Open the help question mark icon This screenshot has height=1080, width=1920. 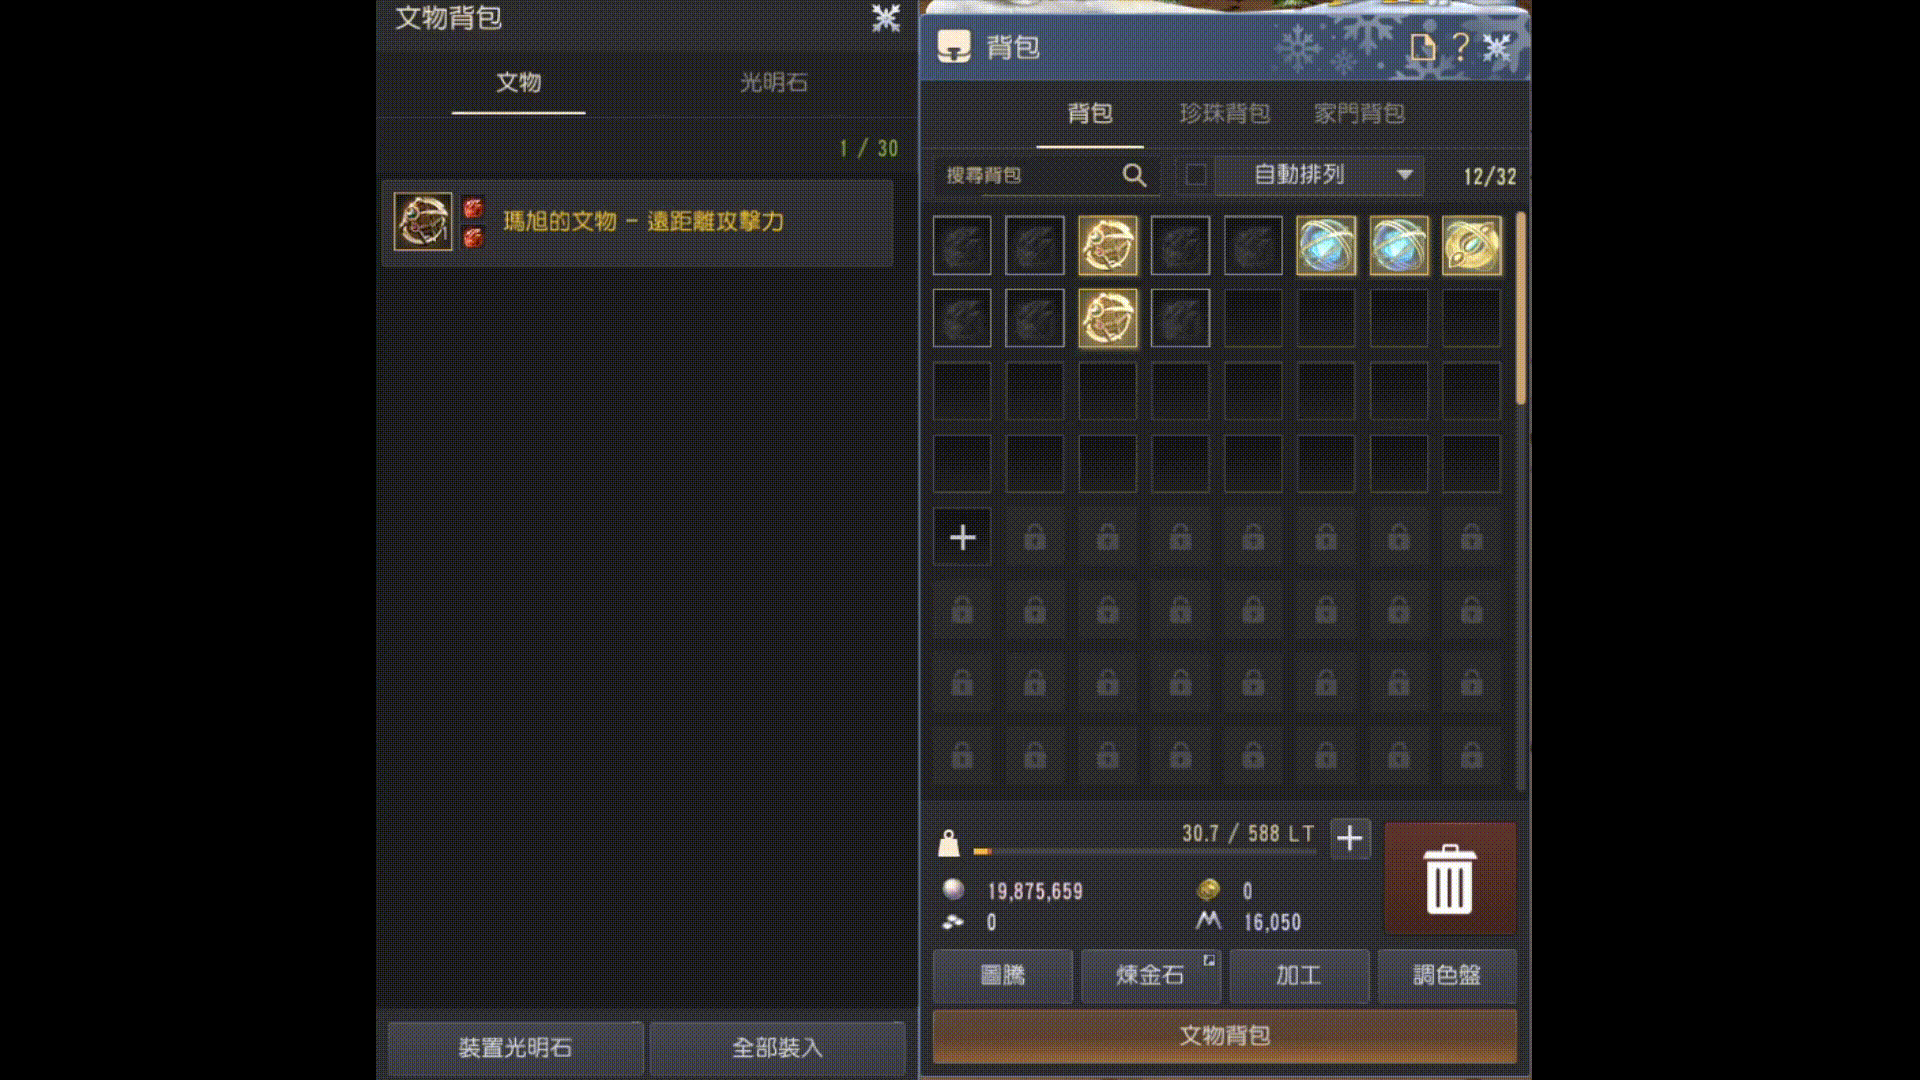1460,46
